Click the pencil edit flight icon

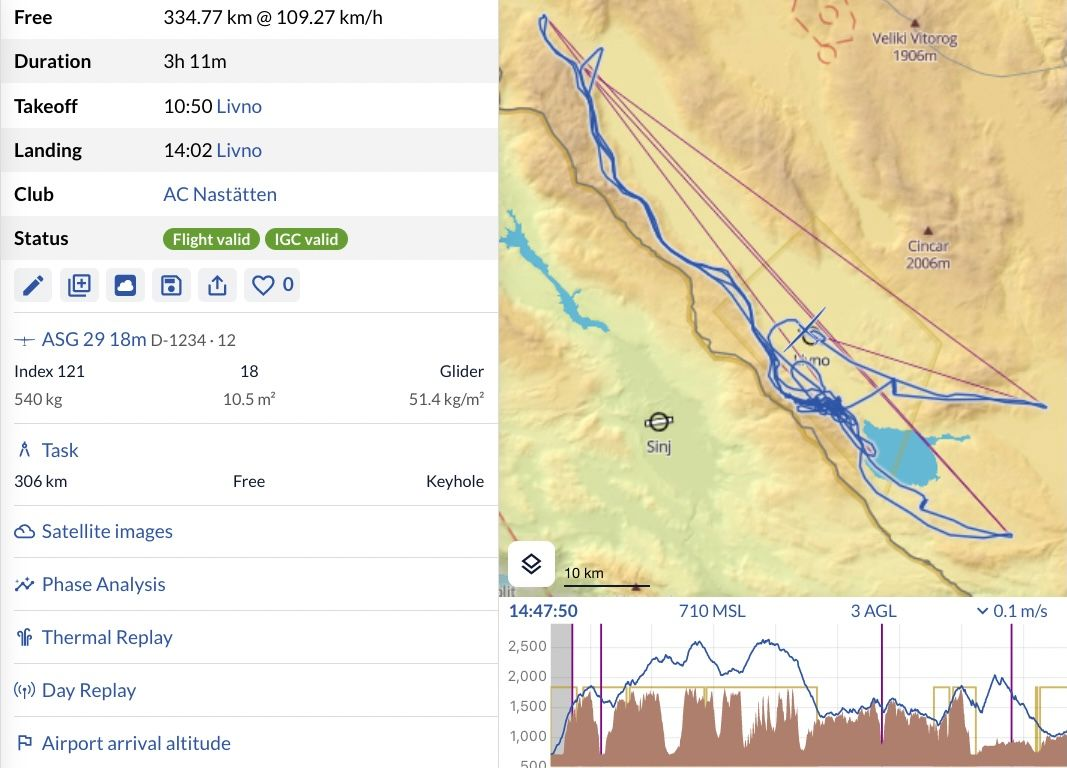33,285
